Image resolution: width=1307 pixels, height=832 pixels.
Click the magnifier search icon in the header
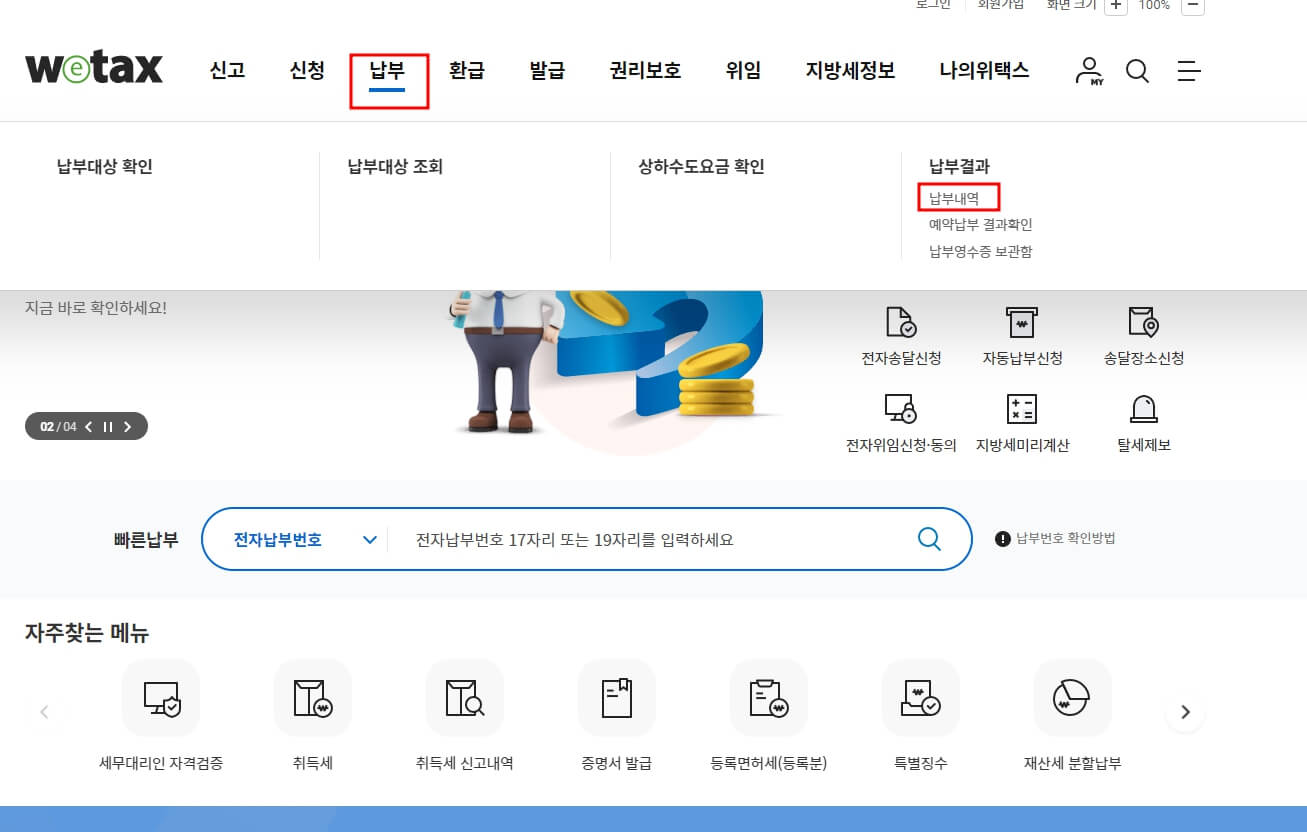tap(1137, 70)
